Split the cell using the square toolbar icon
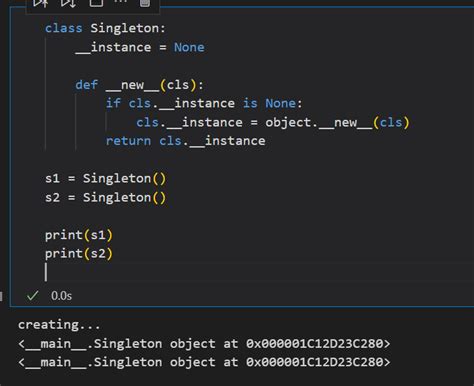 (x=96, y=3)
